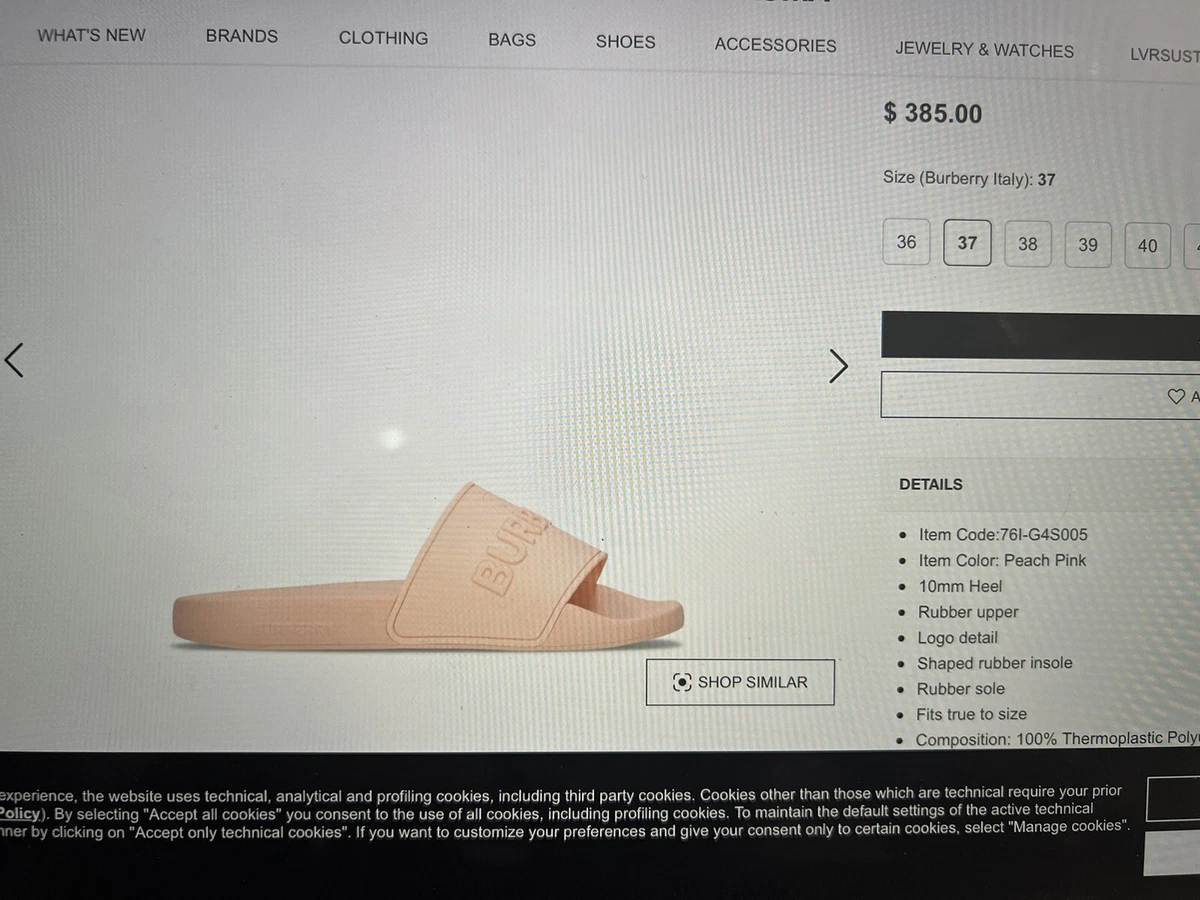The width and height of the screenshot is (1200, 900).
Task: Open the Brands menu
Action: coord(242,36)
